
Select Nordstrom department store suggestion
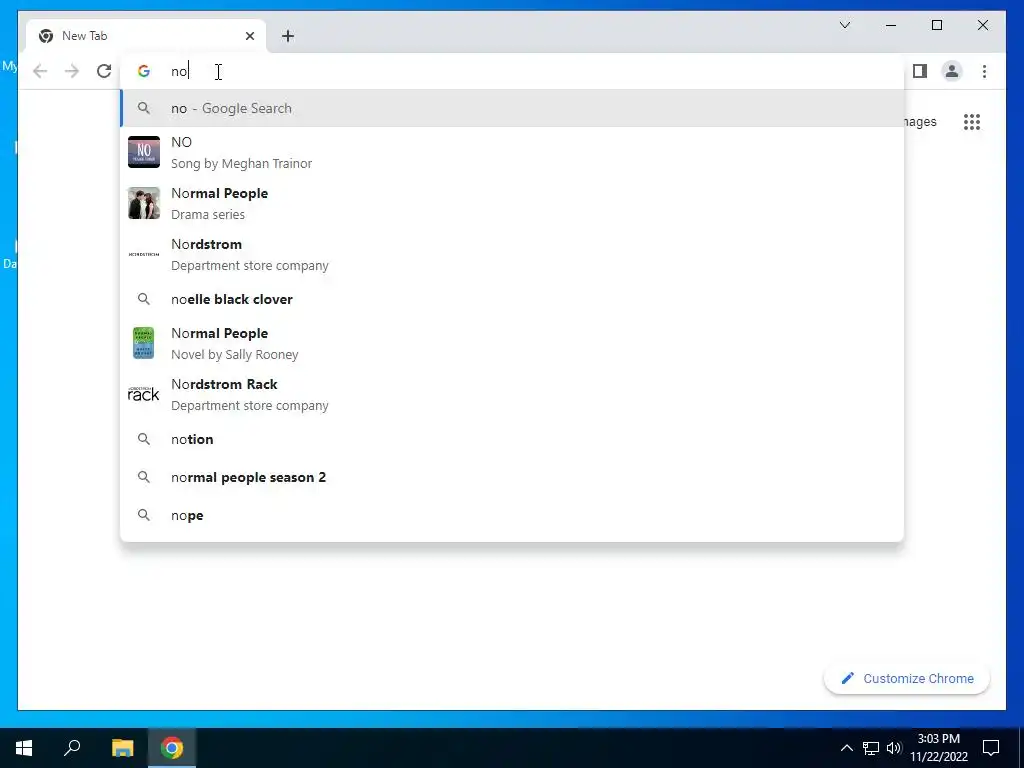click(512, 254)
